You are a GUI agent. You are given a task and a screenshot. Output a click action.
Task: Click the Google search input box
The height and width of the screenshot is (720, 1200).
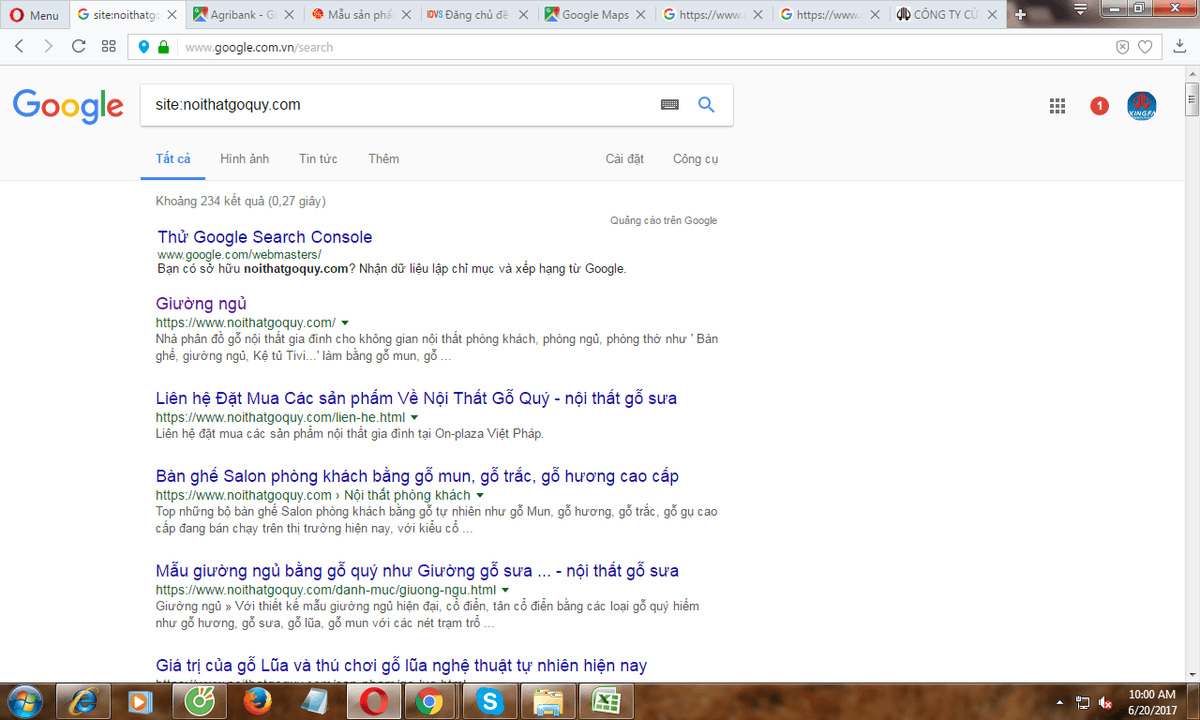pyautogui.click(x=400, y=105)
